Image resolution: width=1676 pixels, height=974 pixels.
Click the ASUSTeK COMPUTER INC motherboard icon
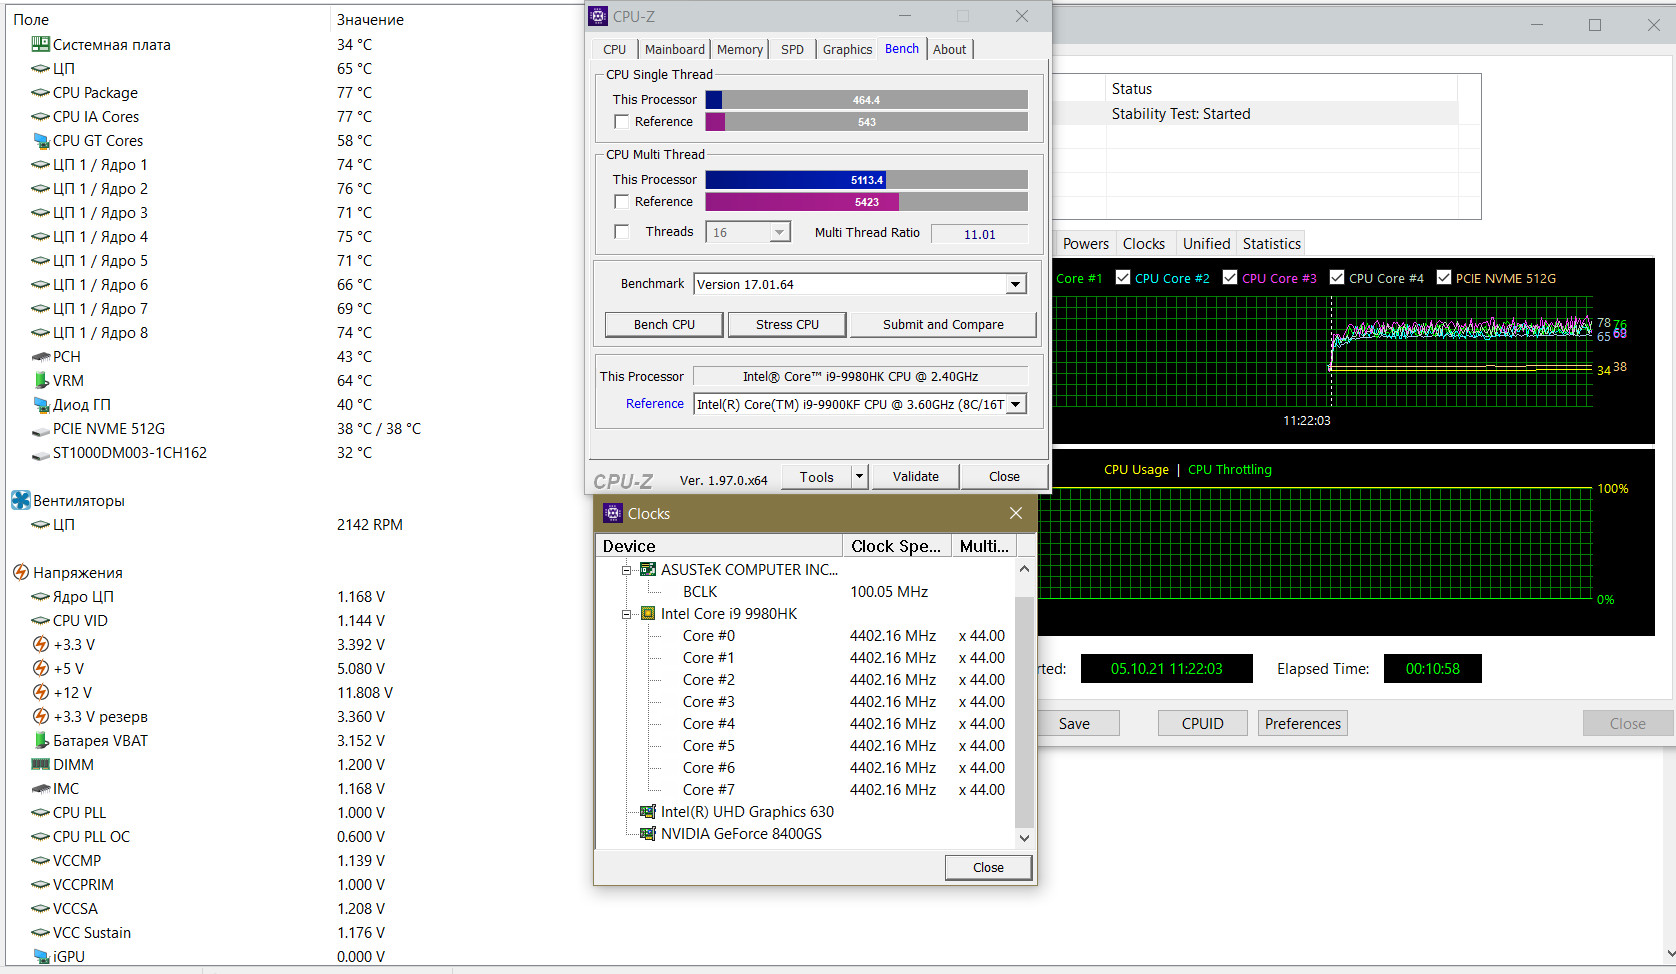pos(648,569)
